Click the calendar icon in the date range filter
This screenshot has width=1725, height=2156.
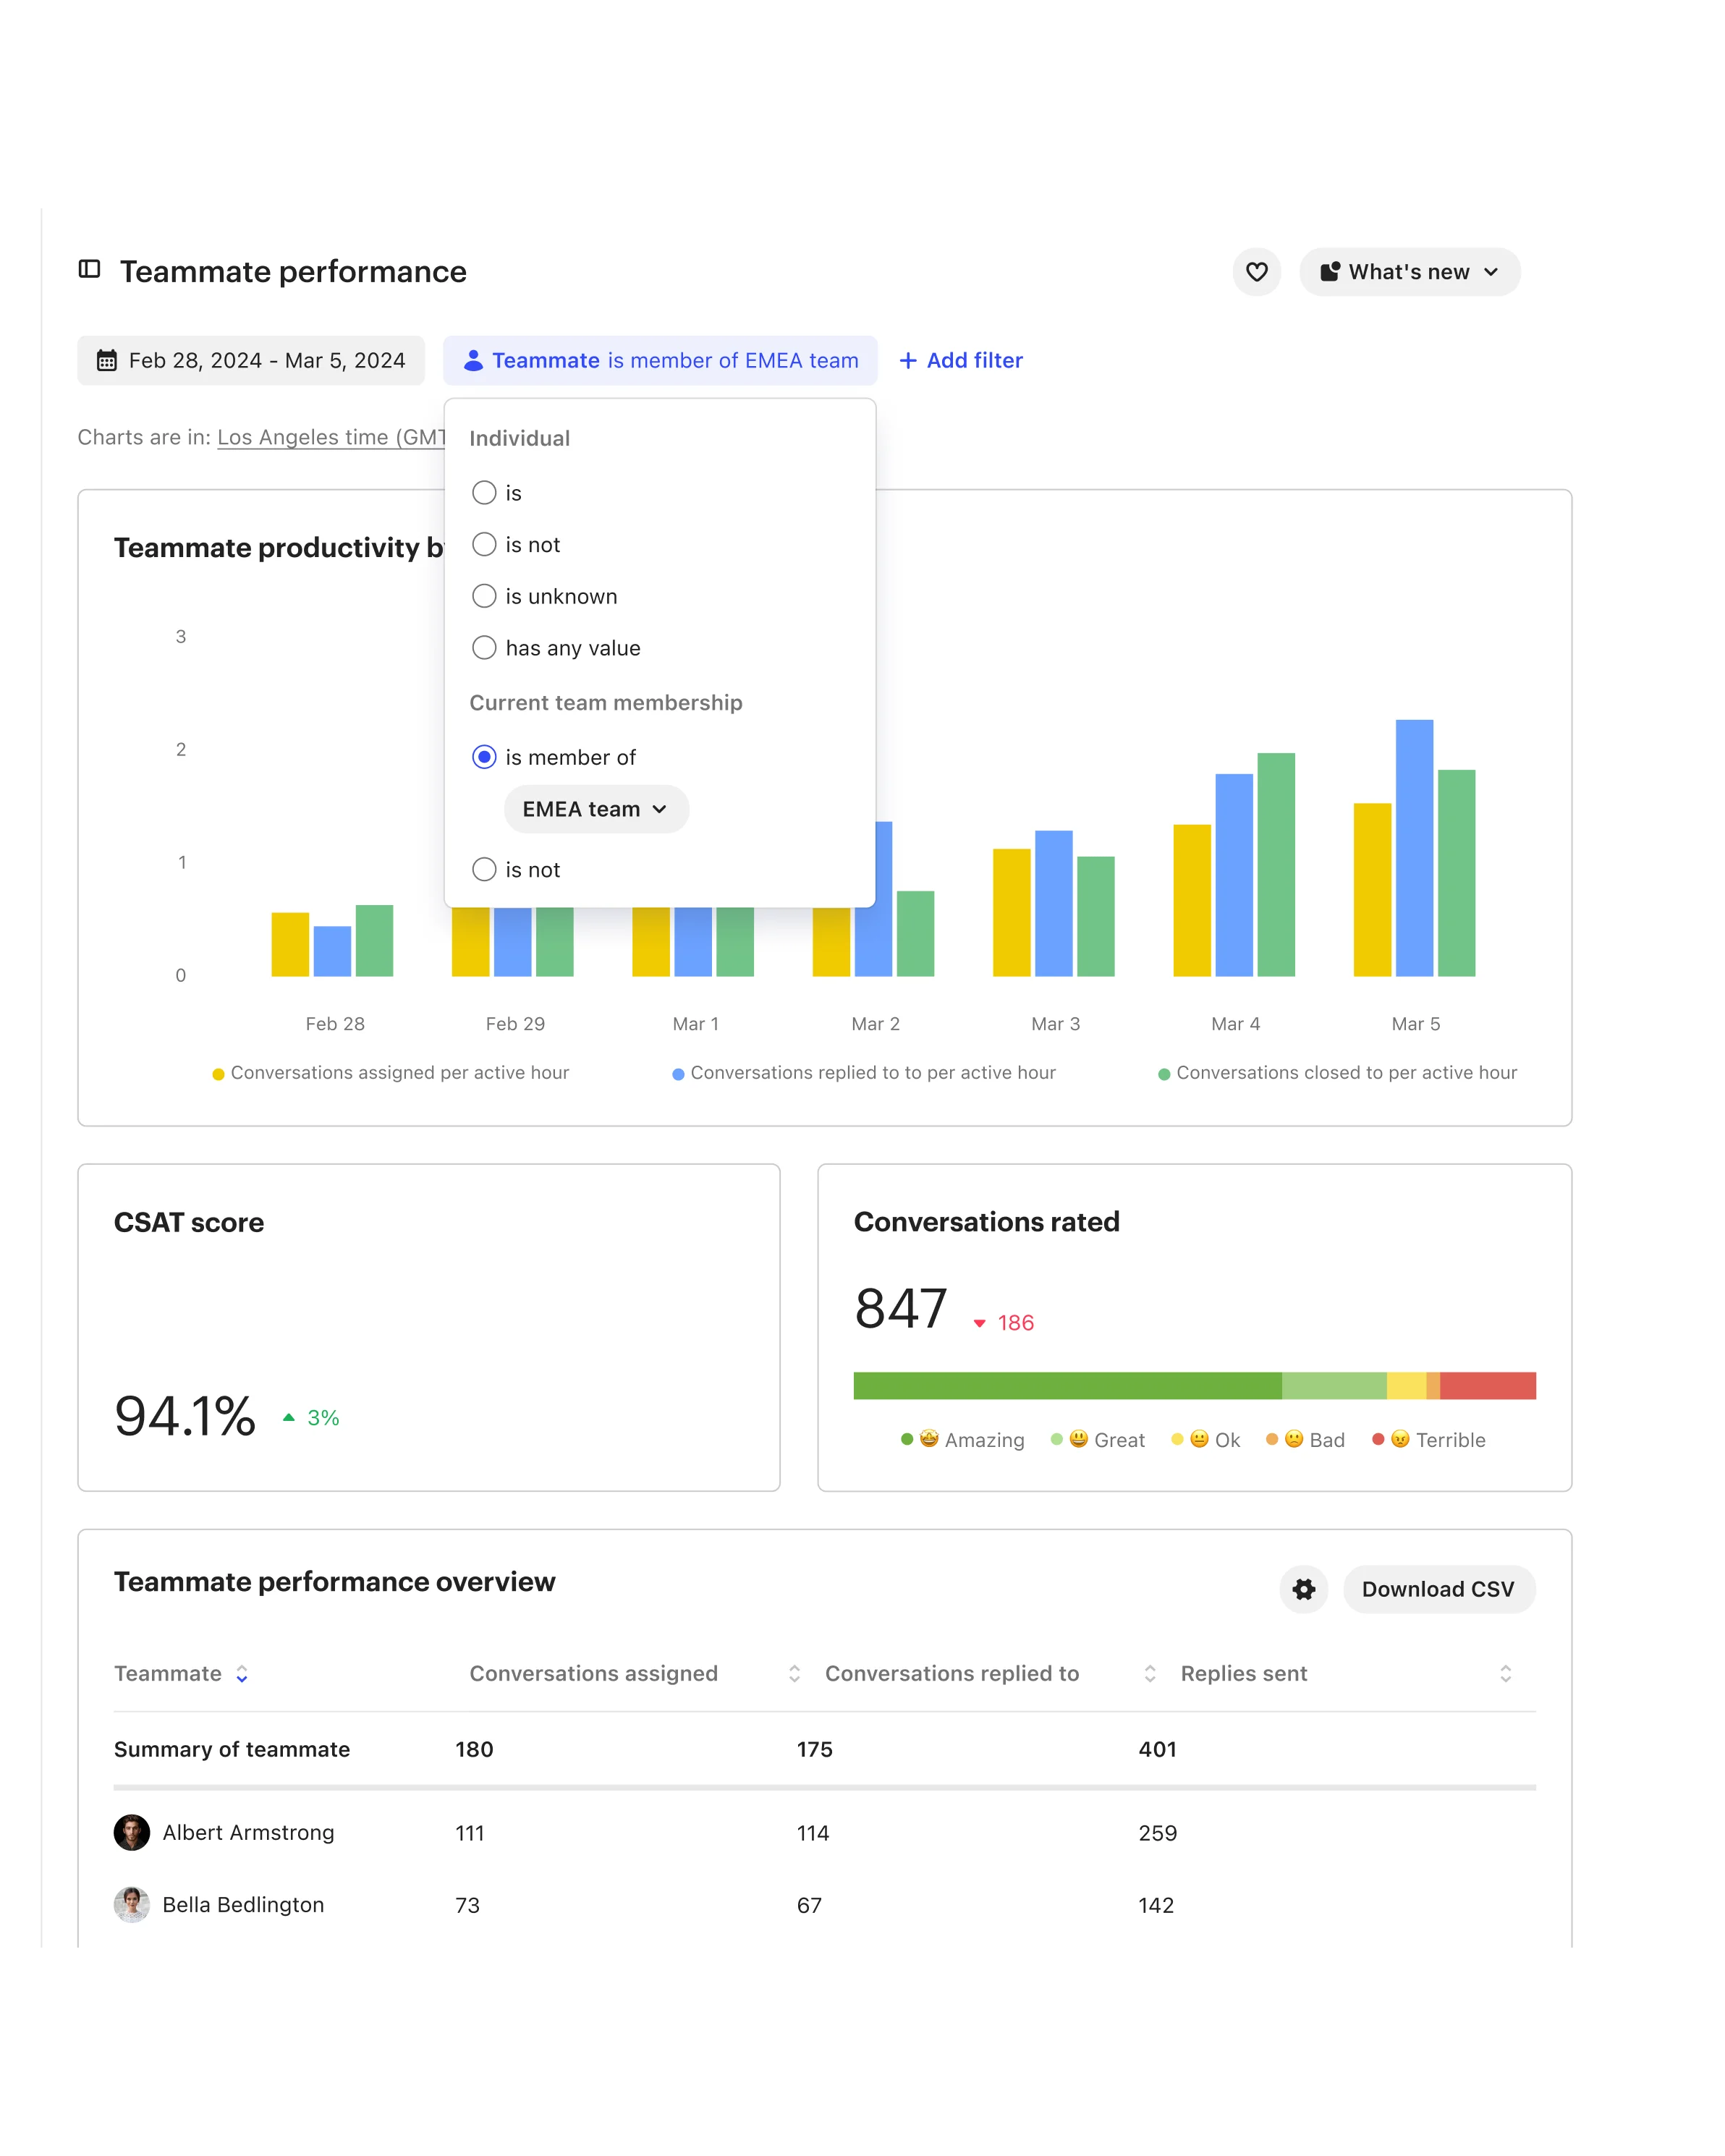107,360
